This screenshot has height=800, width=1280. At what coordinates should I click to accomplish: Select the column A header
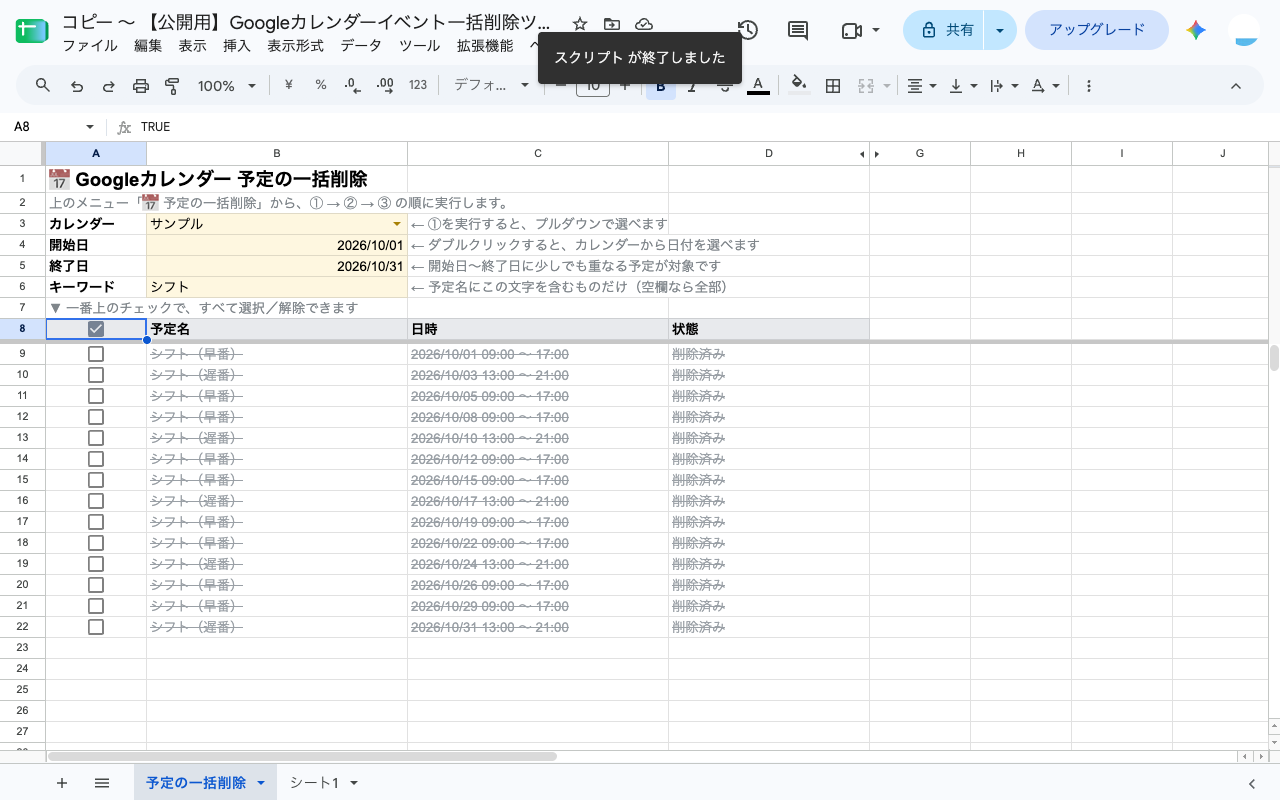click(96, 153)
